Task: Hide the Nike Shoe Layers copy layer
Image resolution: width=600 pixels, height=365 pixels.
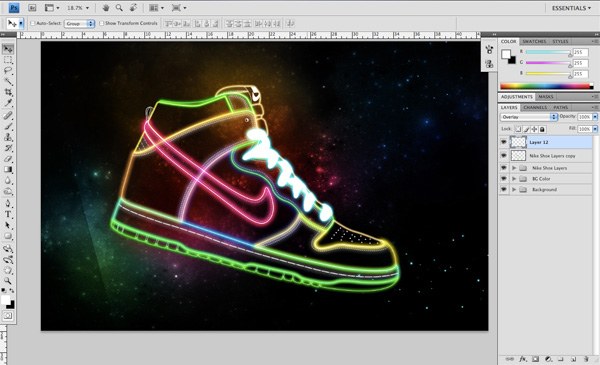Action: click(504, 156)
